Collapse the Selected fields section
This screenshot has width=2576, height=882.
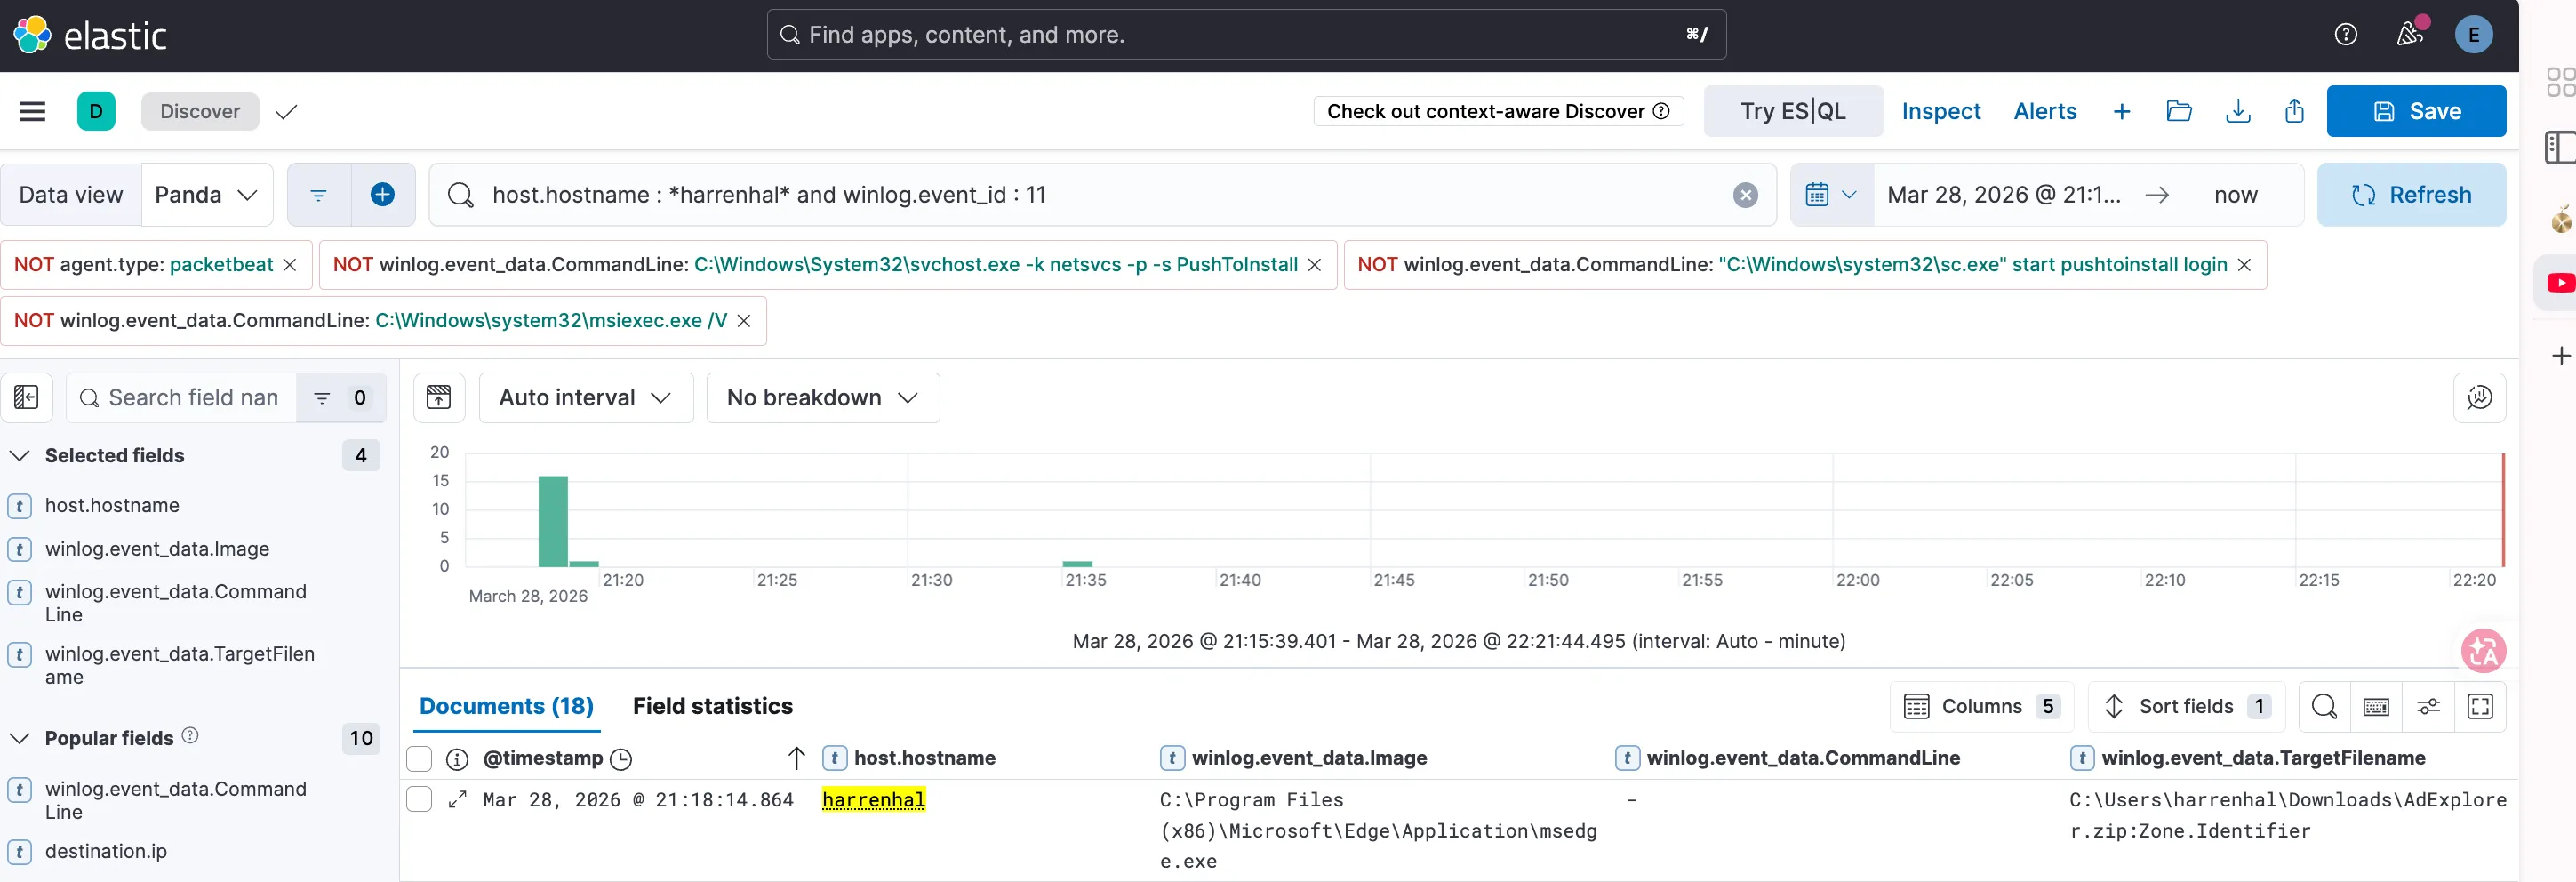click(x=19, y=456)
